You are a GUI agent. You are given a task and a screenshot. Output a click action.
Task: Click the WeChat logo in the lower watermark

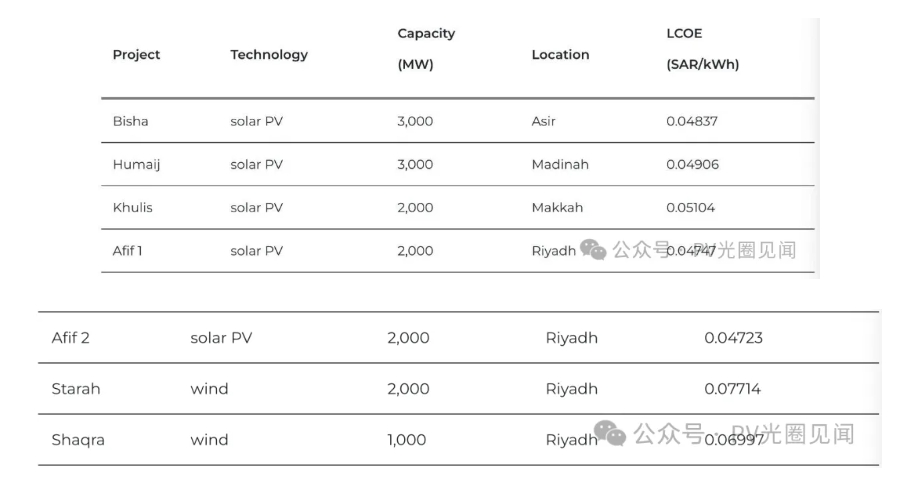tap(610, 433)
